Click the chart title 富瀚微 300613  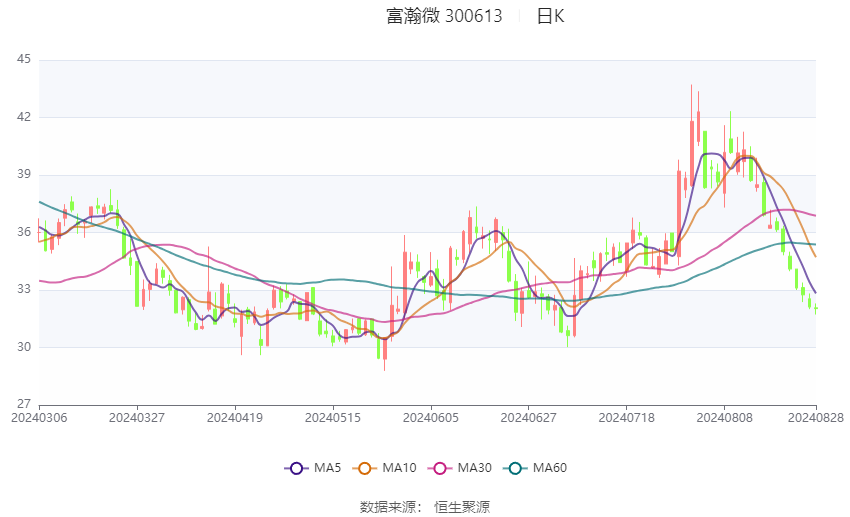coord(444,16)
